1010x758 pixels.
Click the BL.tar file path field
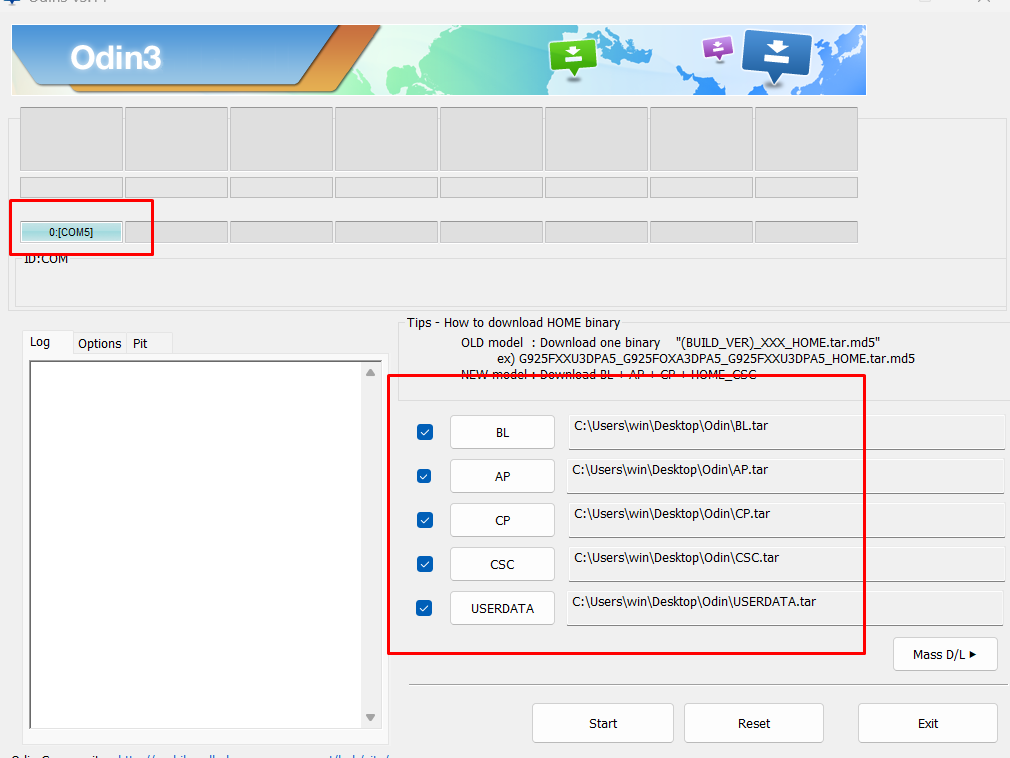(785, 432)
